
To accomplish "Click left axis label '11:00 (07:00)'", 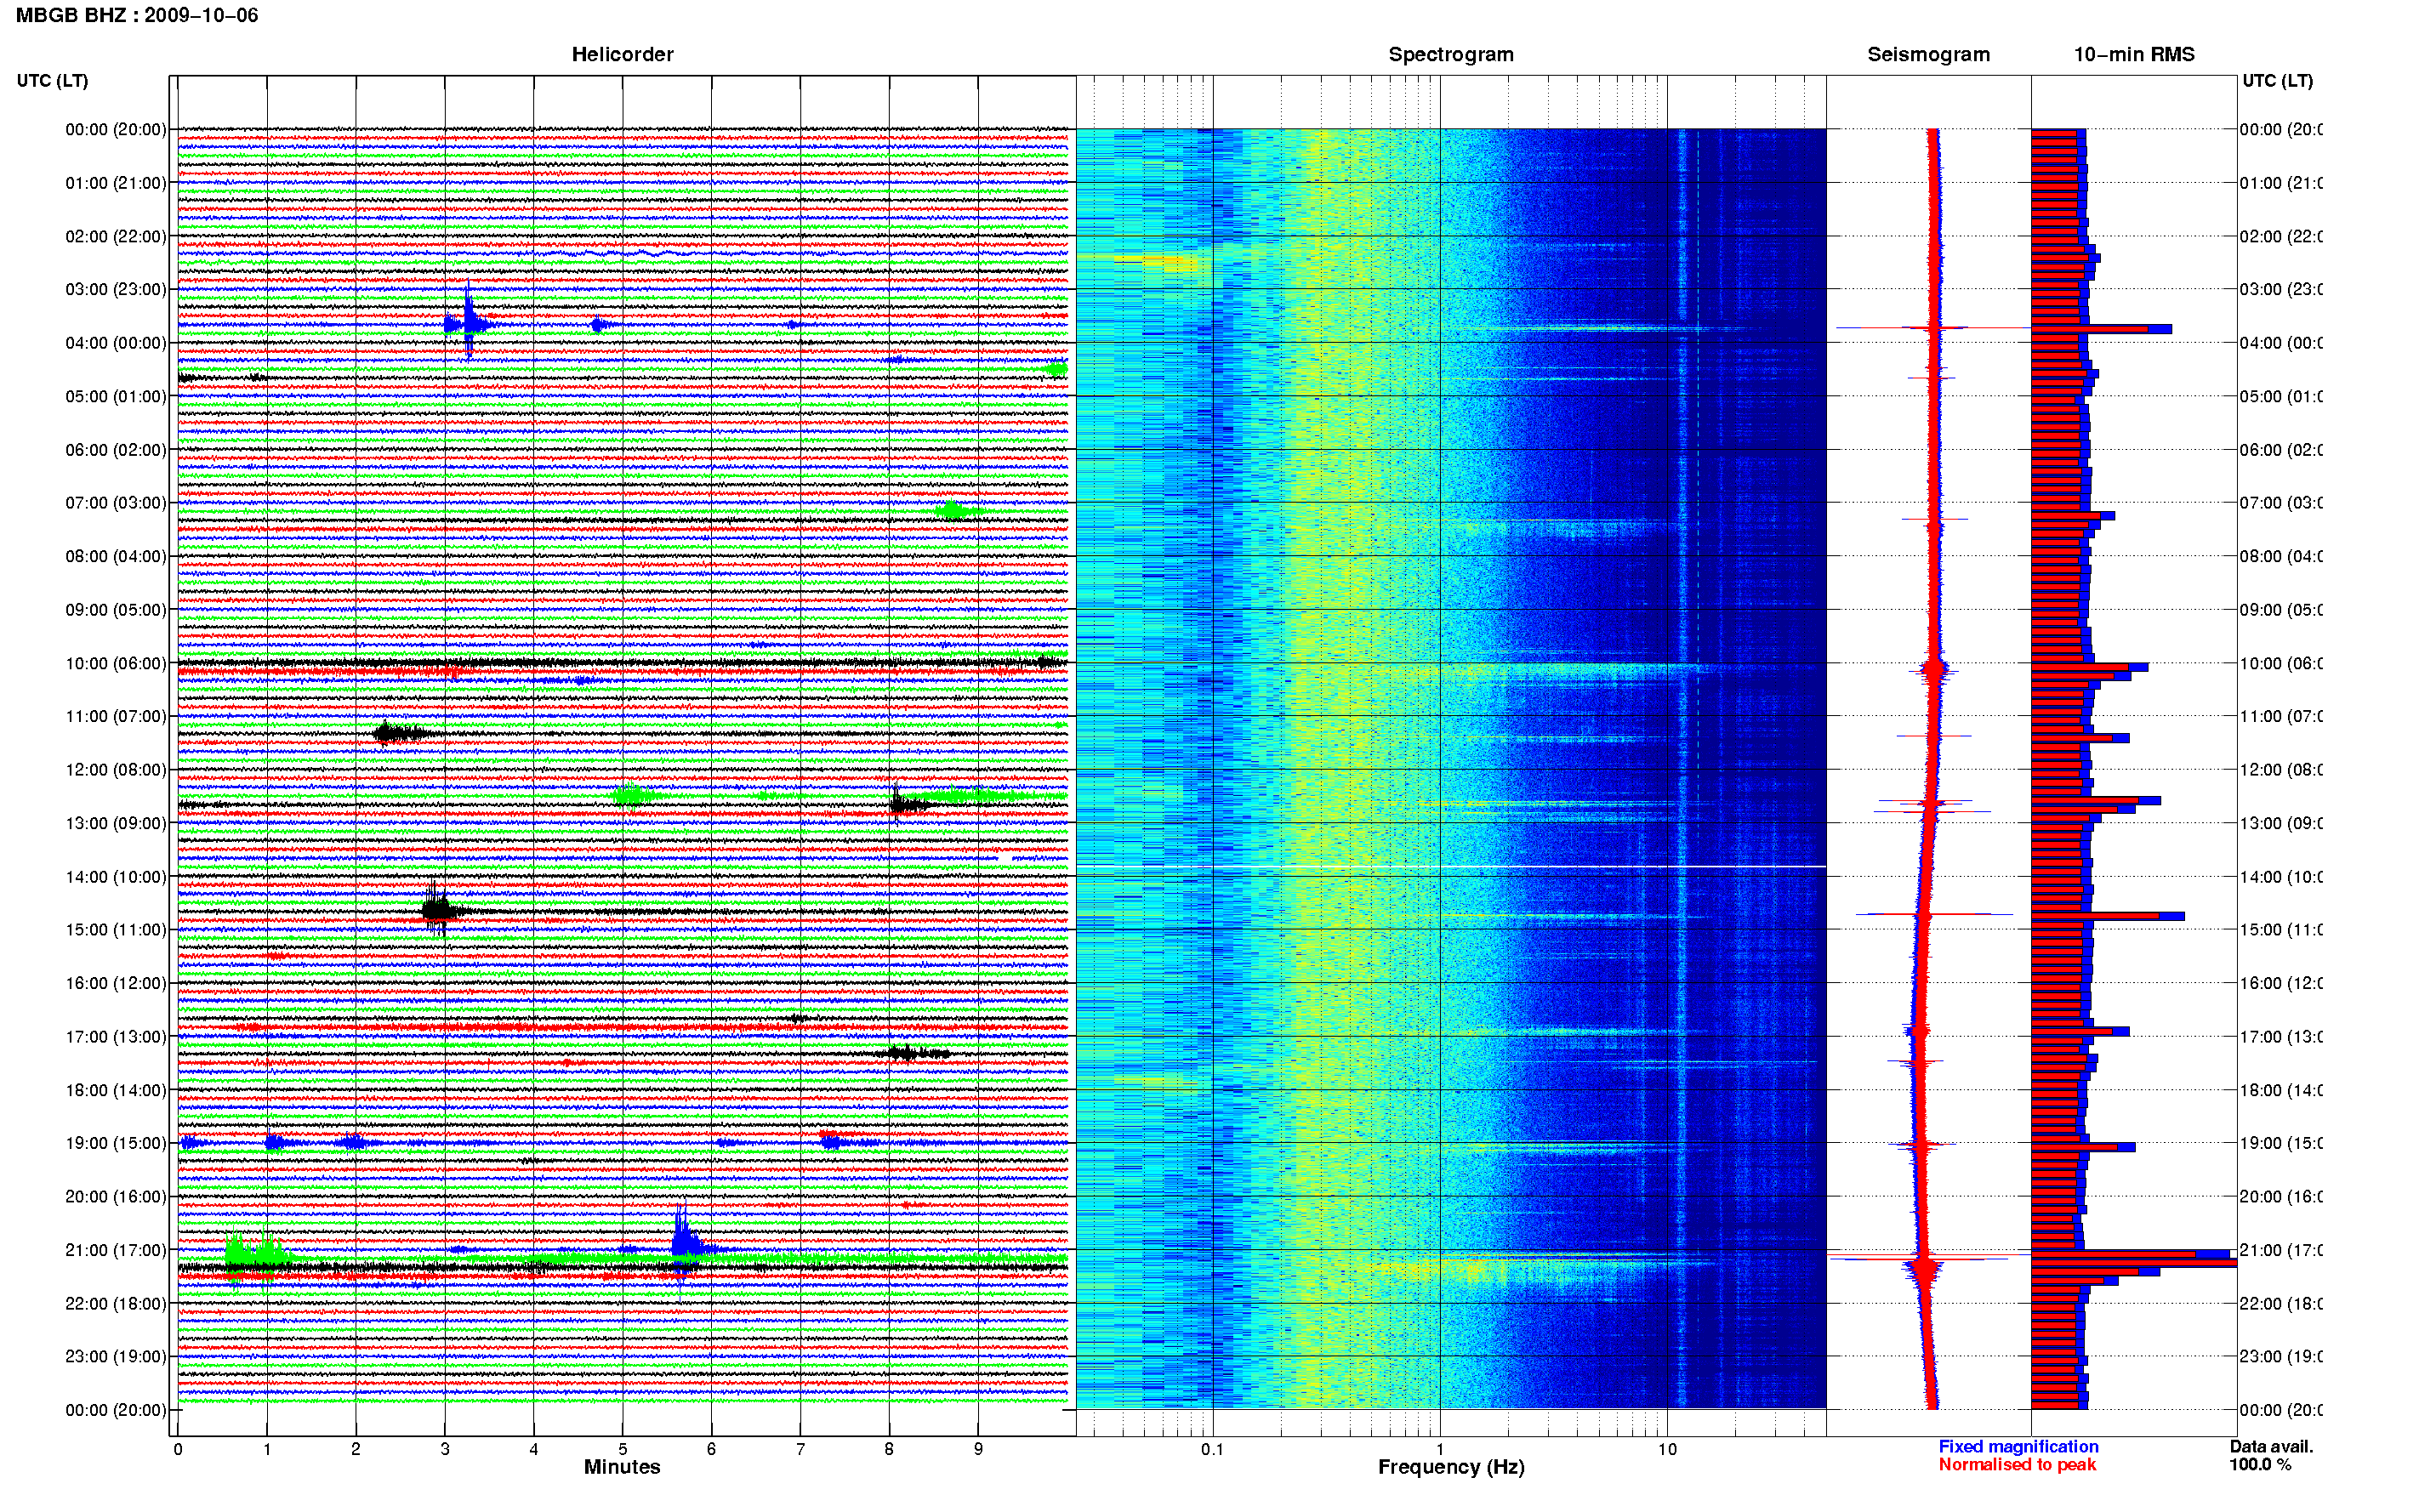I will 116,716.
